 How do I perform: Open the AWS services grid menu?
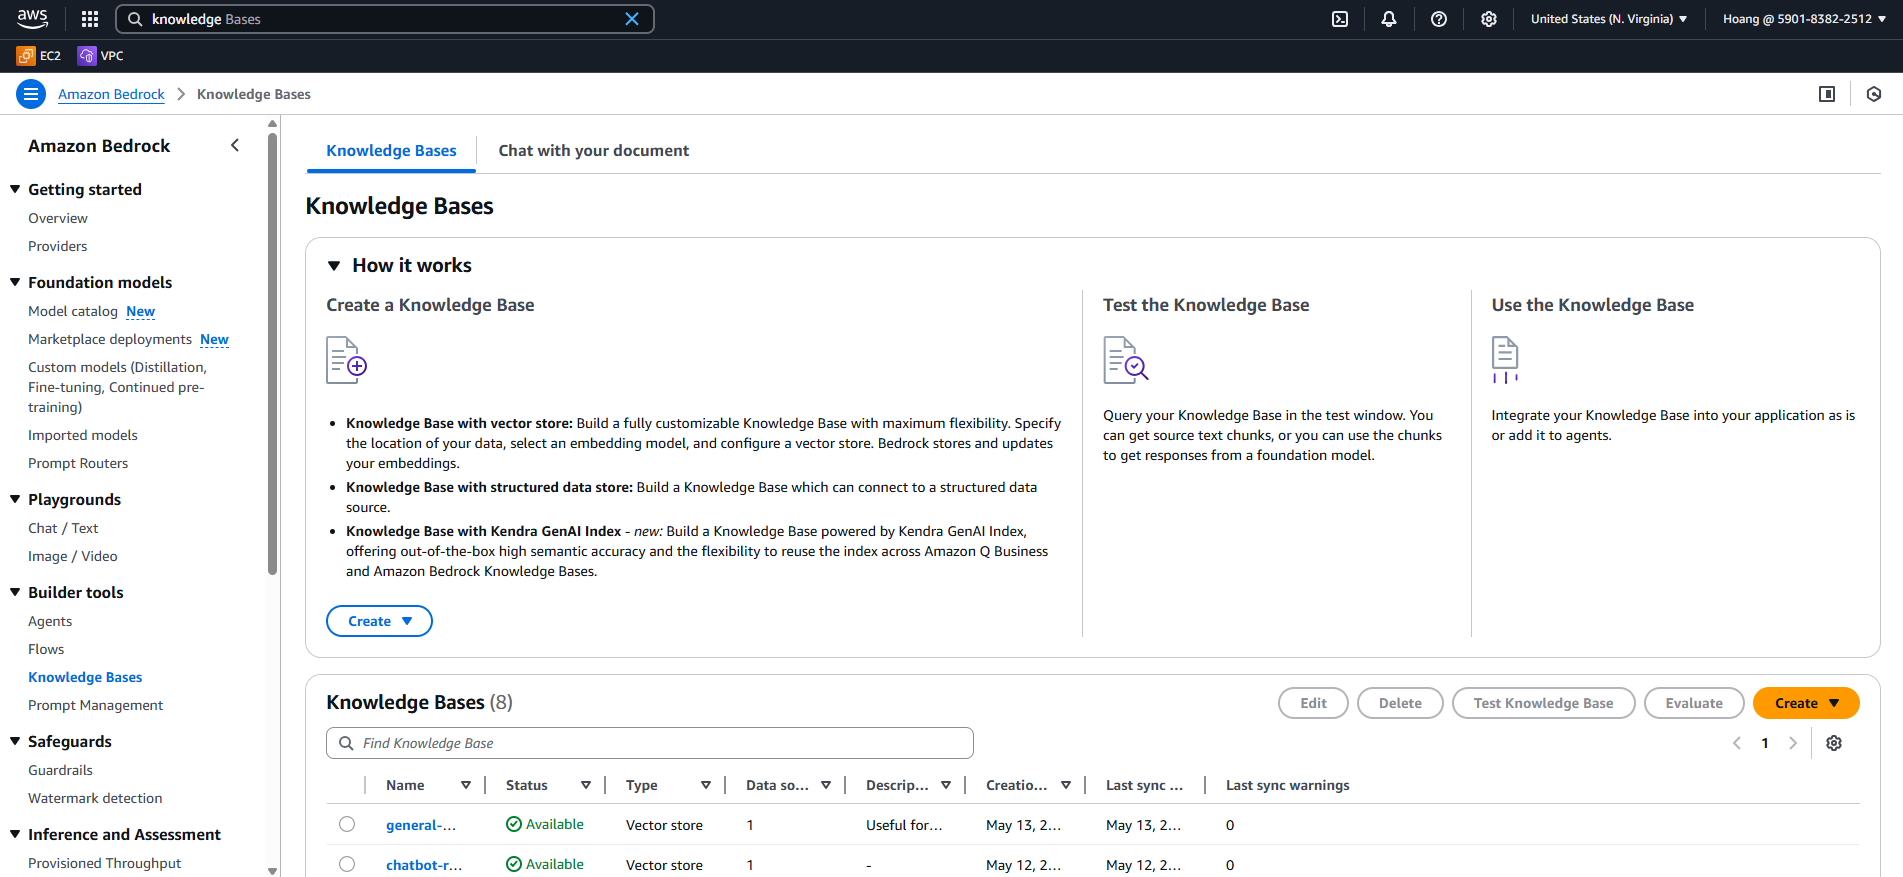tap(90, 19)
